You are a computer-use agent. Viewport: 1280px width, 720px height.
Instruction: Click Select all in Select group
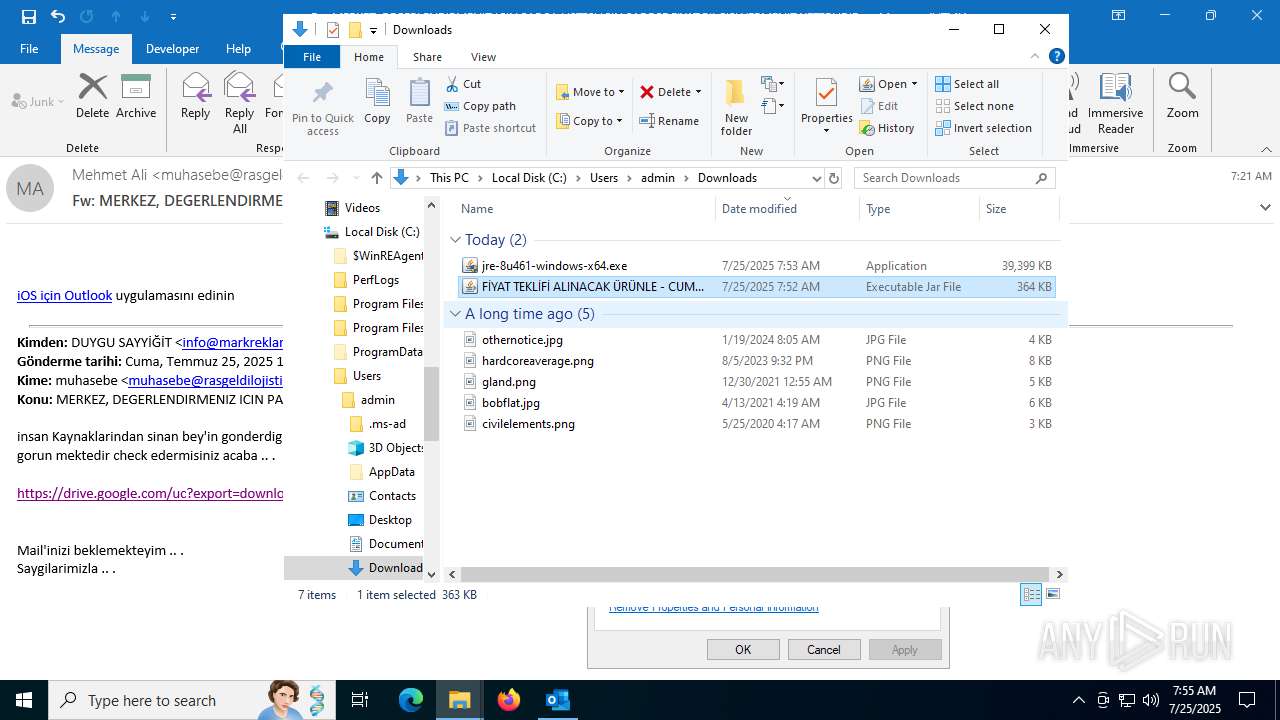click(x=967, y=84)
